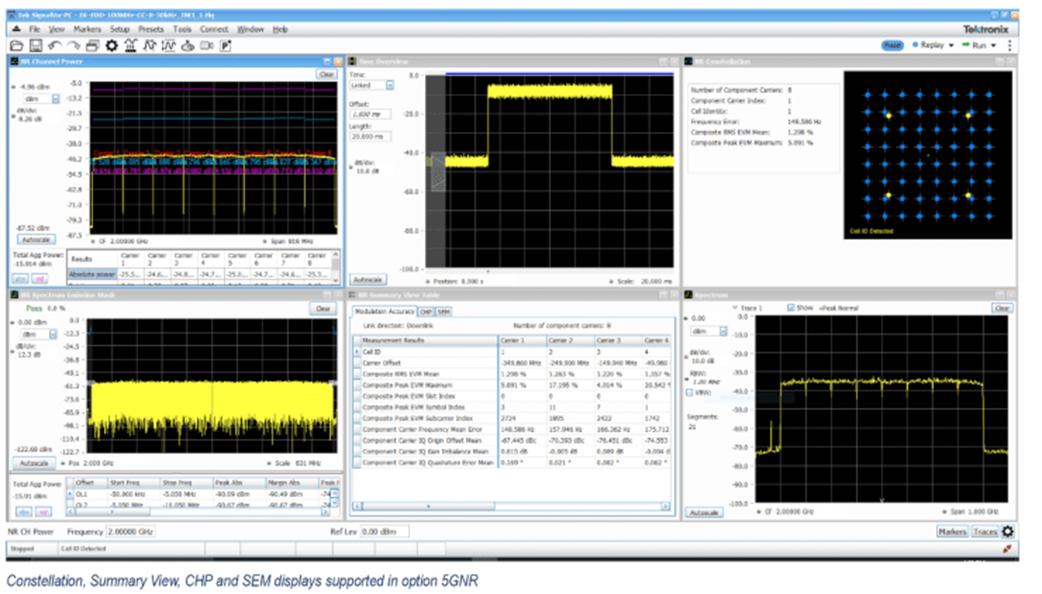Expand the Replay dropdown arrow

point(949,46)
